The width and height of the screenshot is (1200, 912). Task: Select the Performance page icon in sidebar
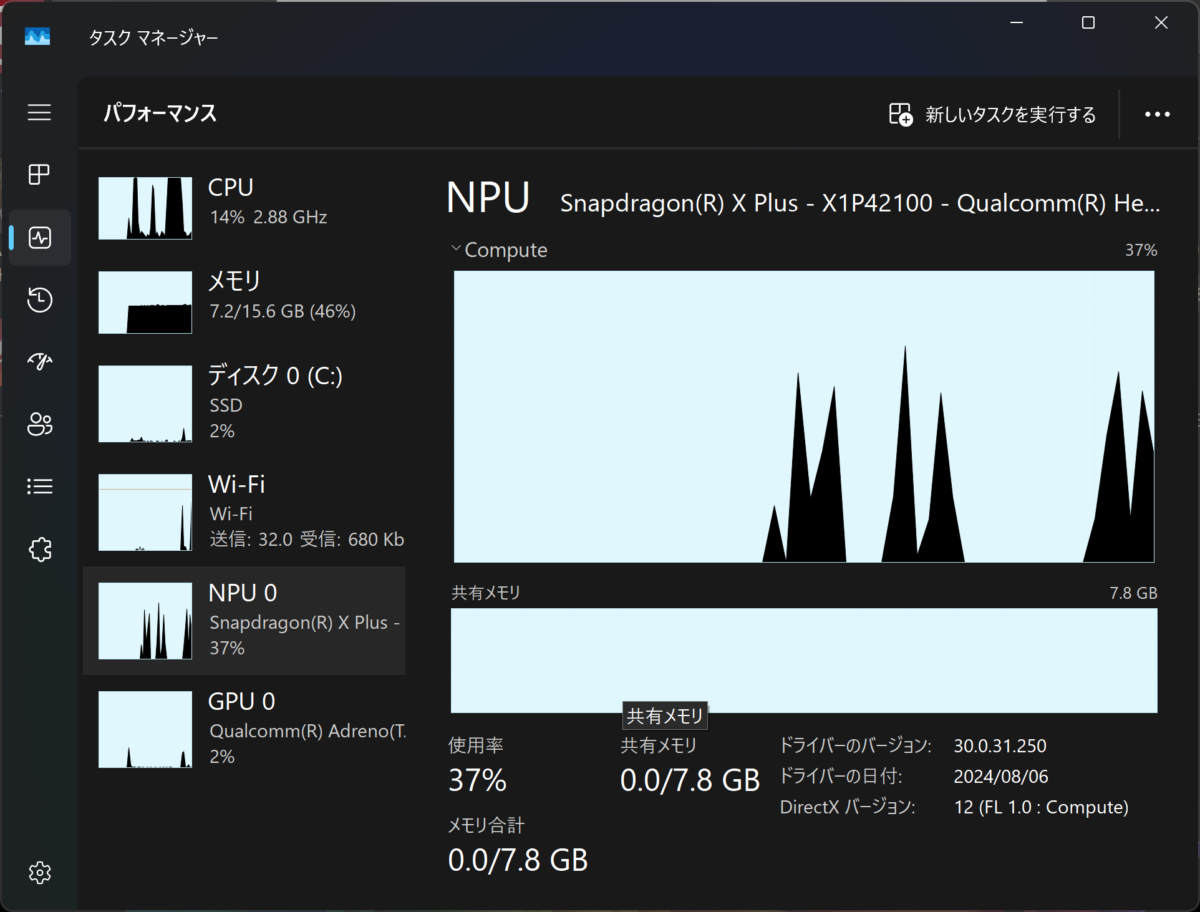tap(40, 238)
